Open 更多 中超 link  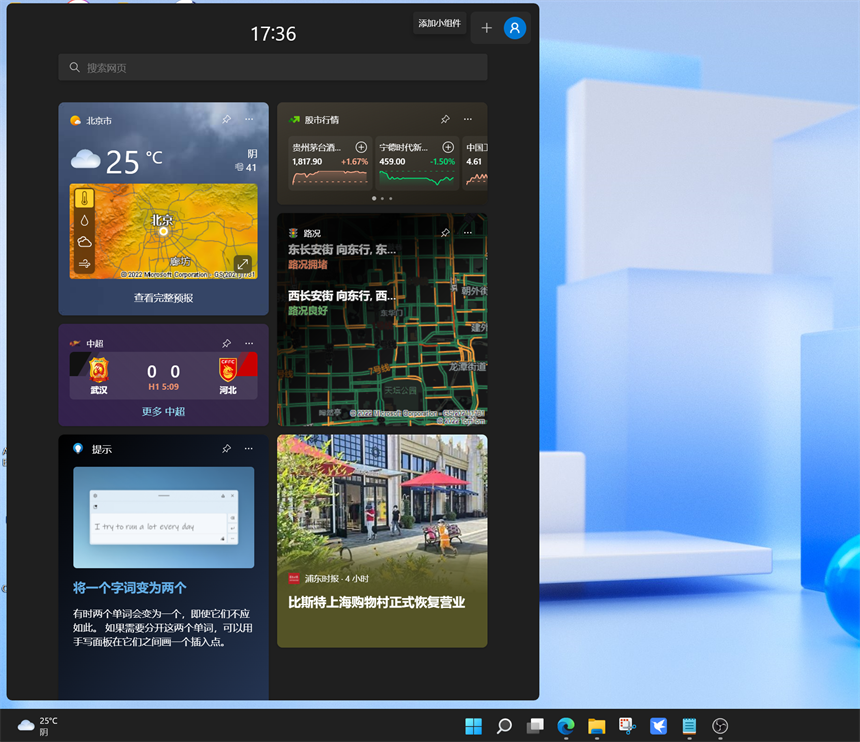pyautogui.click(x=163, y=411)
